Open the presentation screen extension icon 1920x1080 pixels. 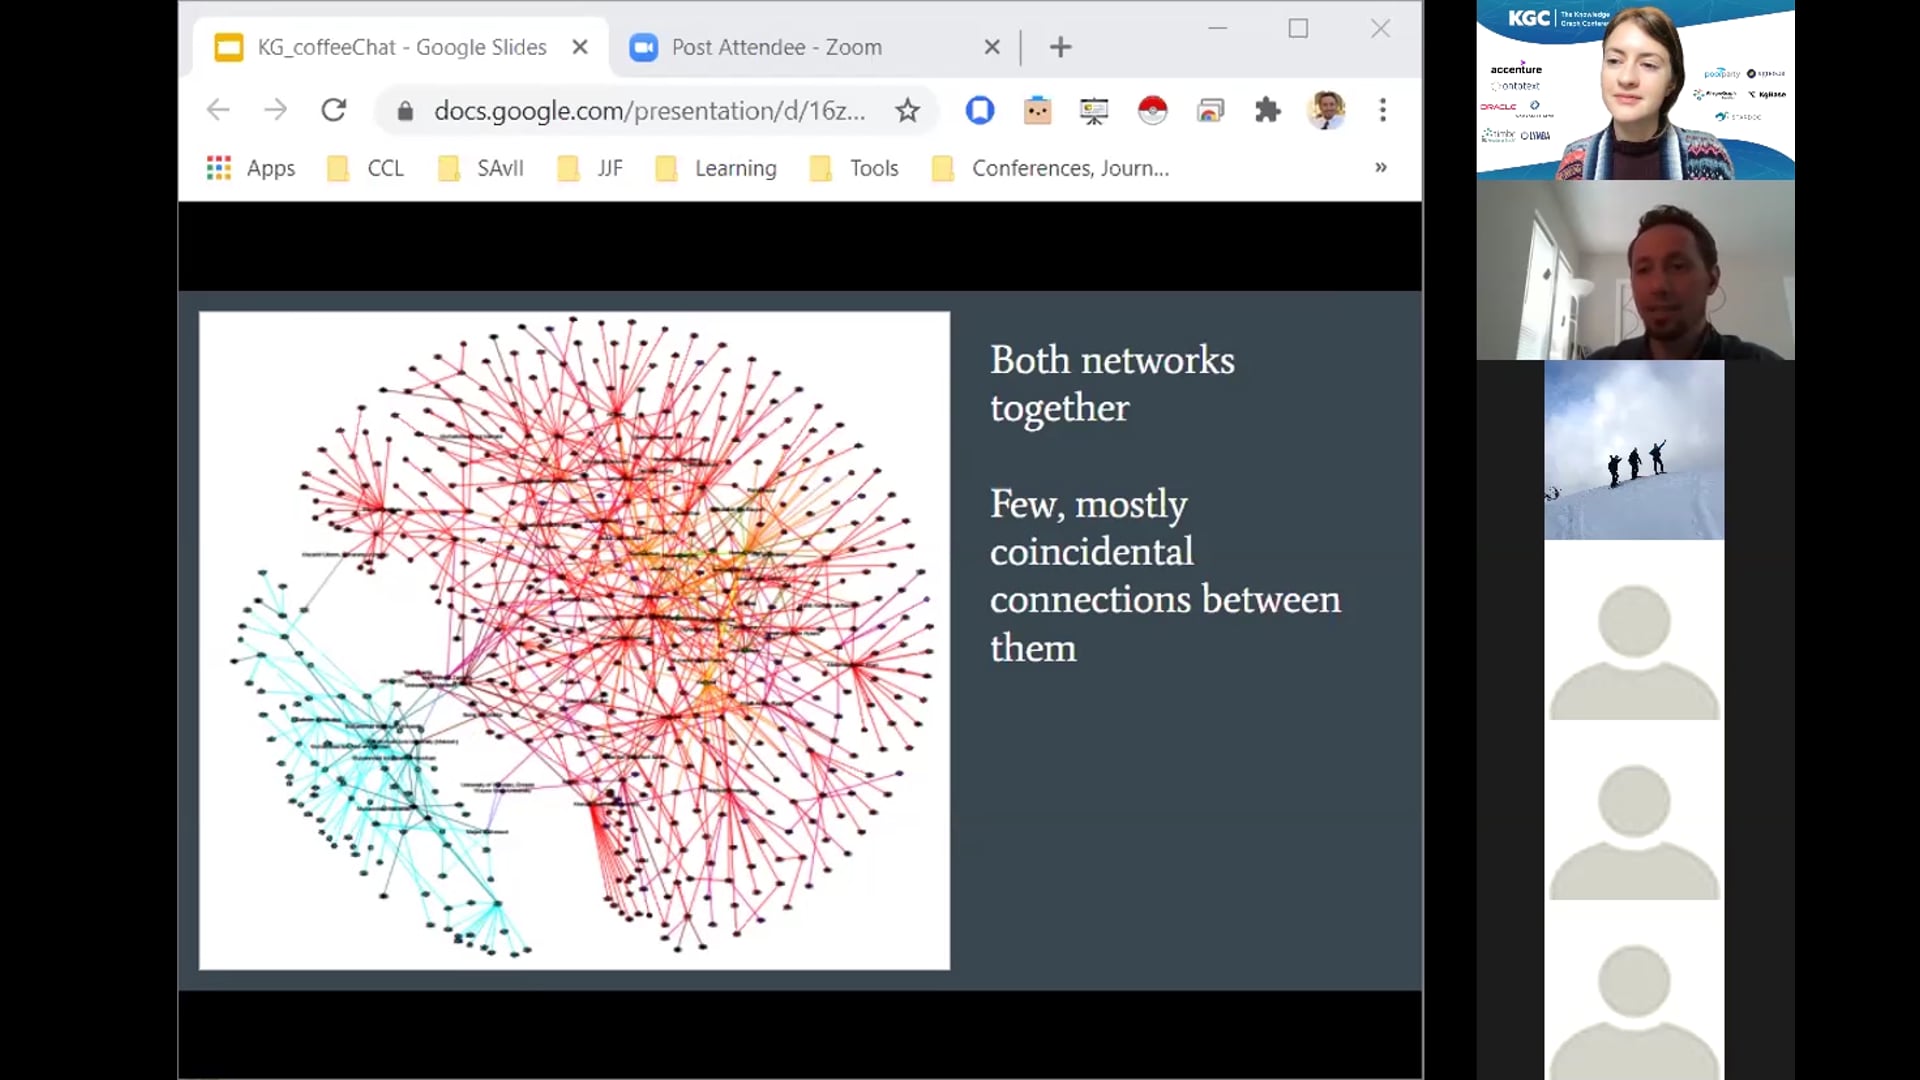(x=1094, y=110)
